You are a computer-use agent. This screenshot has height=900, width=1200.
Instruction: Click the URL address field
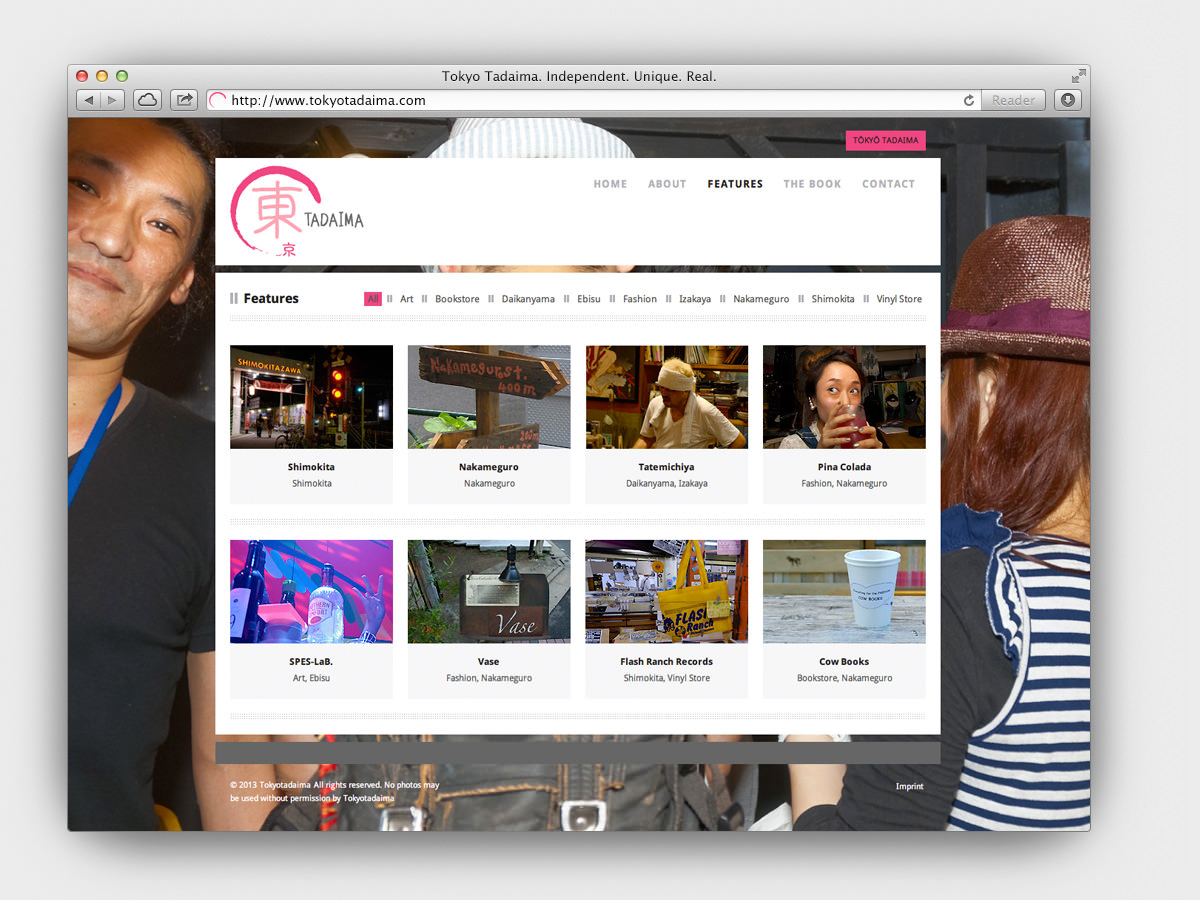(590, 100)
